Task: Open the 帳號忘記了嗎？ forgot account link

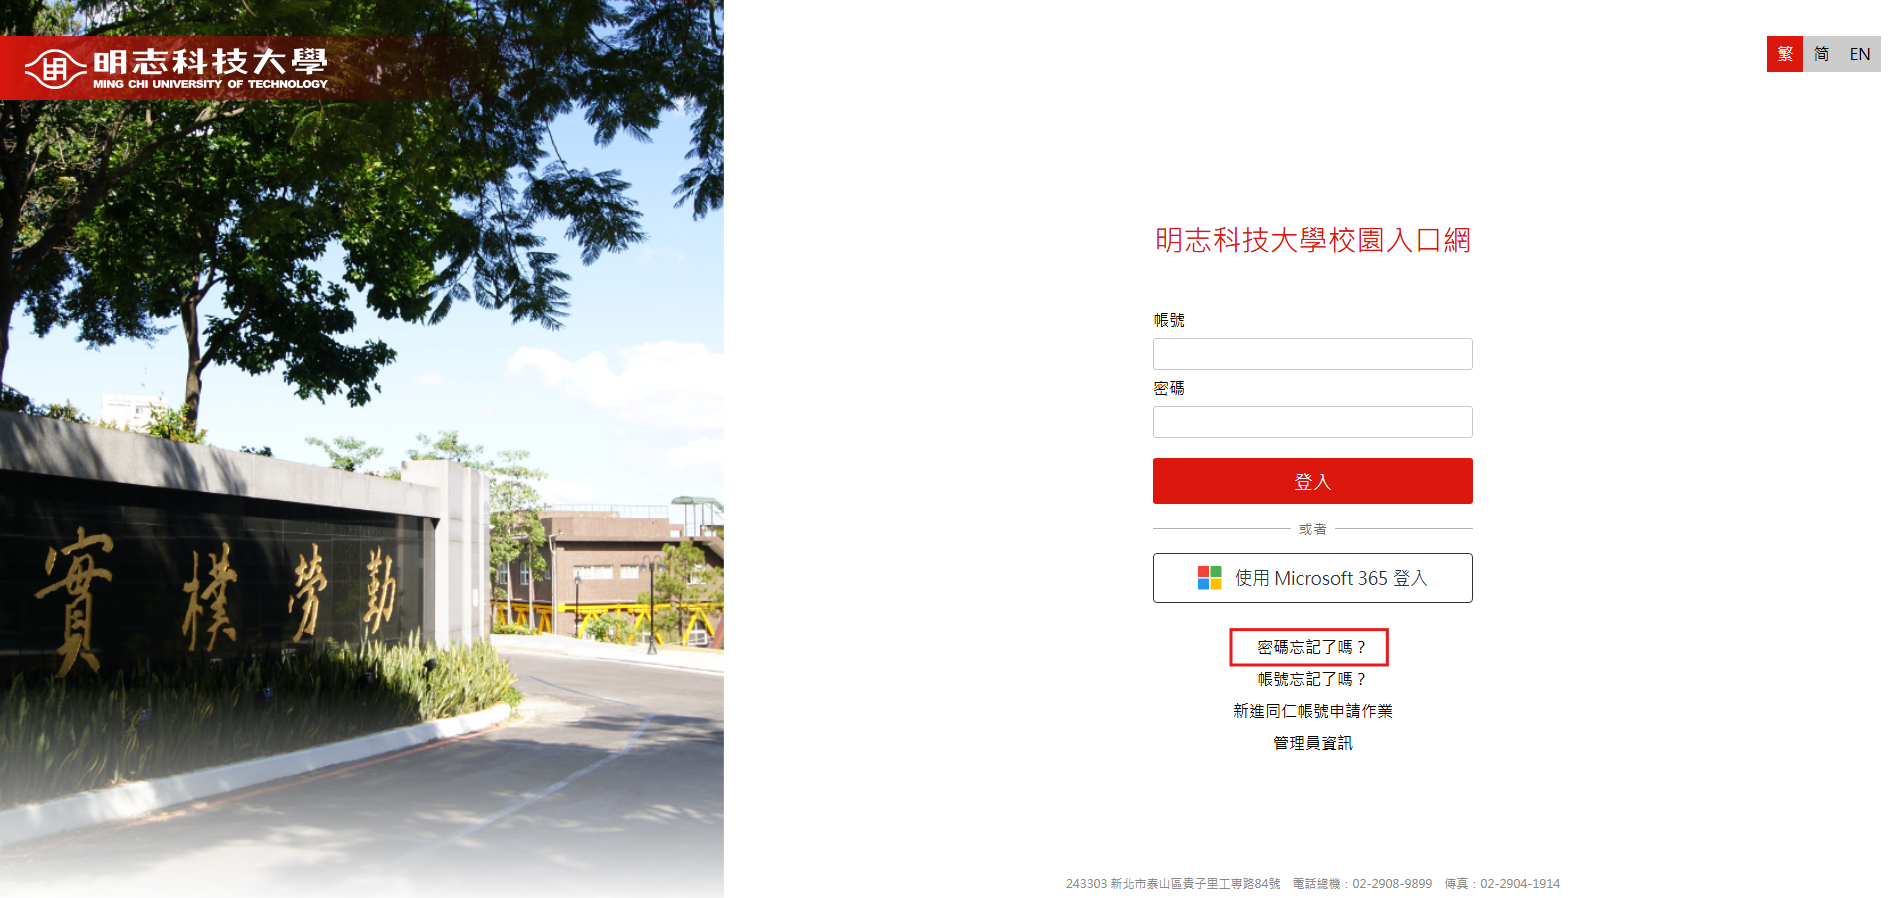Action: (x=1311, y=679)
